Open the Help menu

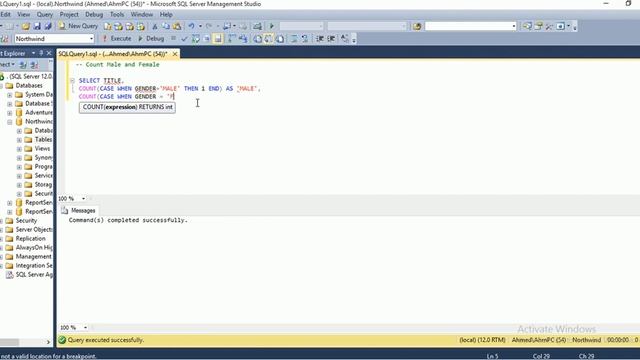click(x=166, y=14)
